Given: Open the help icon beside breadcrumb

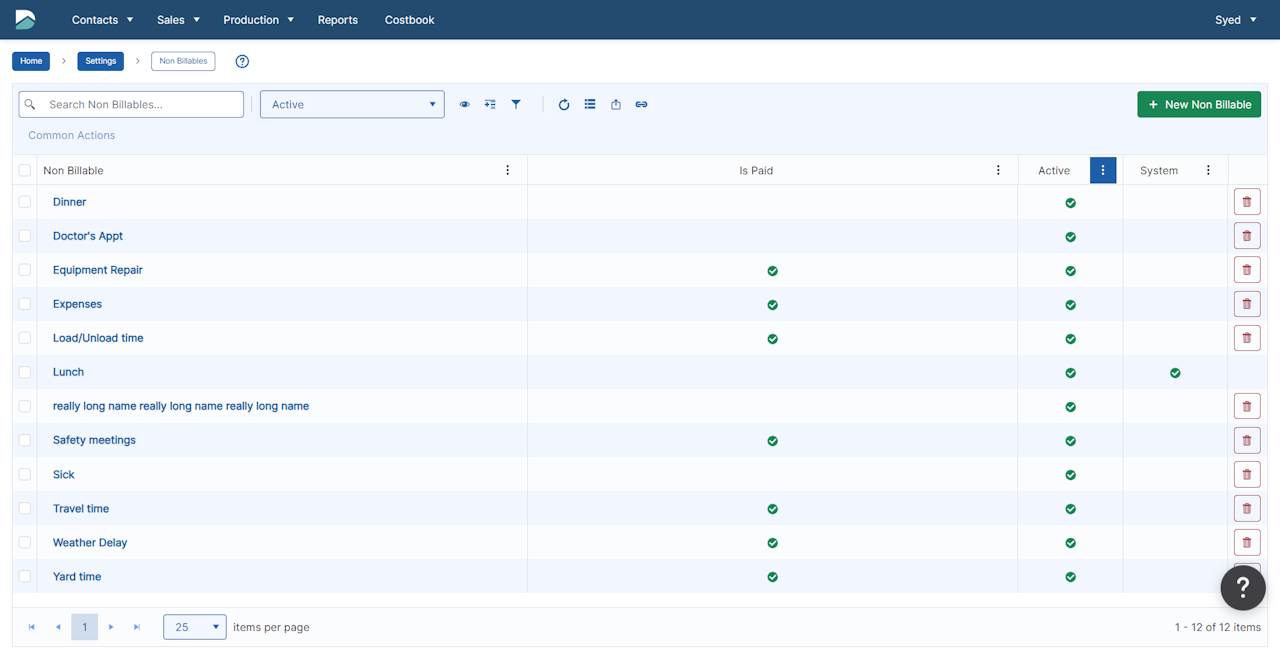Looking at the screenshot, I should 242,61.
